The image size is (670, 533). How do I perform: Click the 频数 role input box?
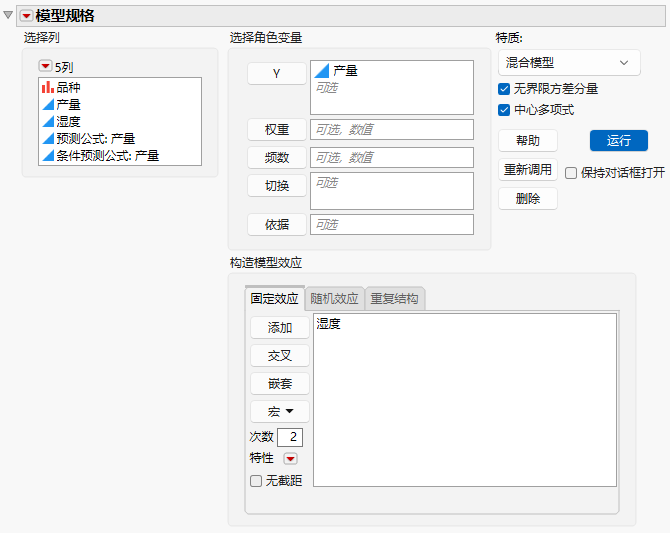[x=392, y=158]
